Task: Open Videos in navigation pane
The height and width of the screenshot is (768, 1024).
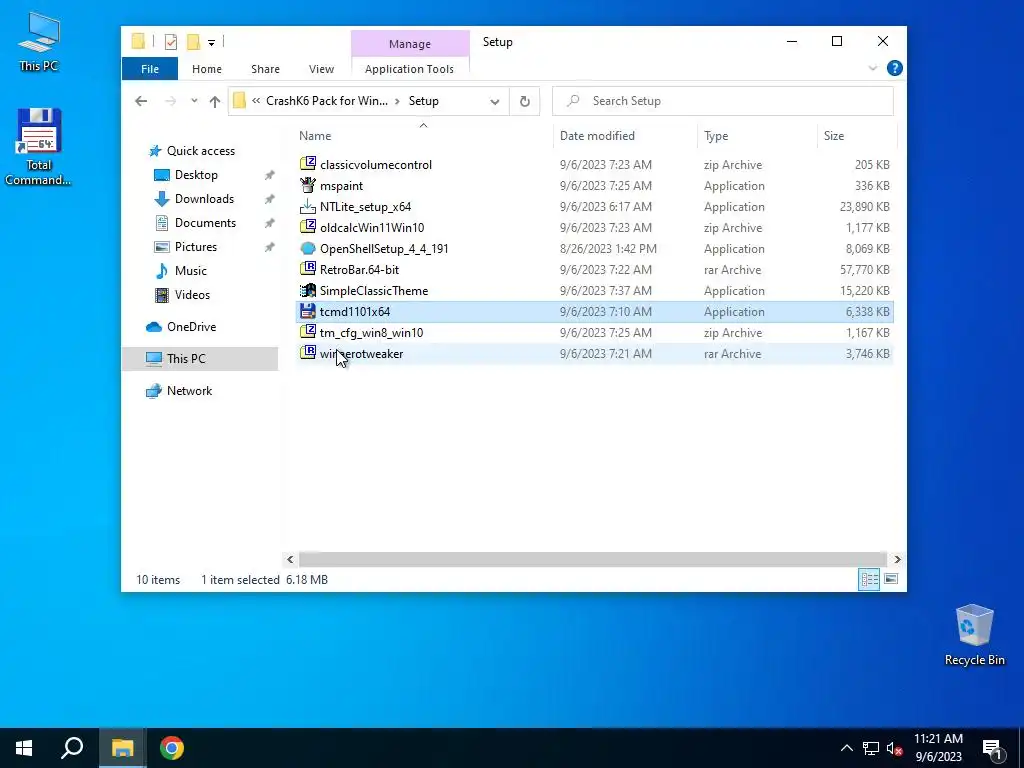Action: click(x=192, y=295)
